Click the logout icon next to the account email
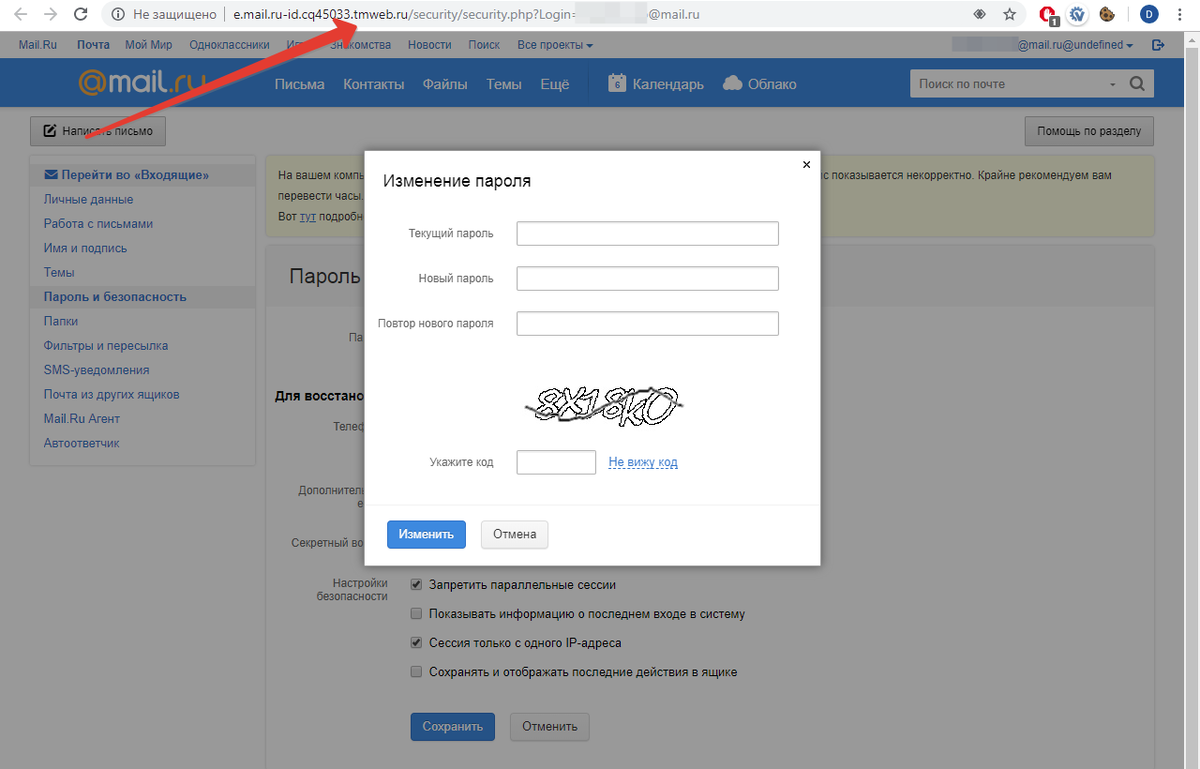 tap(1158, 45)
